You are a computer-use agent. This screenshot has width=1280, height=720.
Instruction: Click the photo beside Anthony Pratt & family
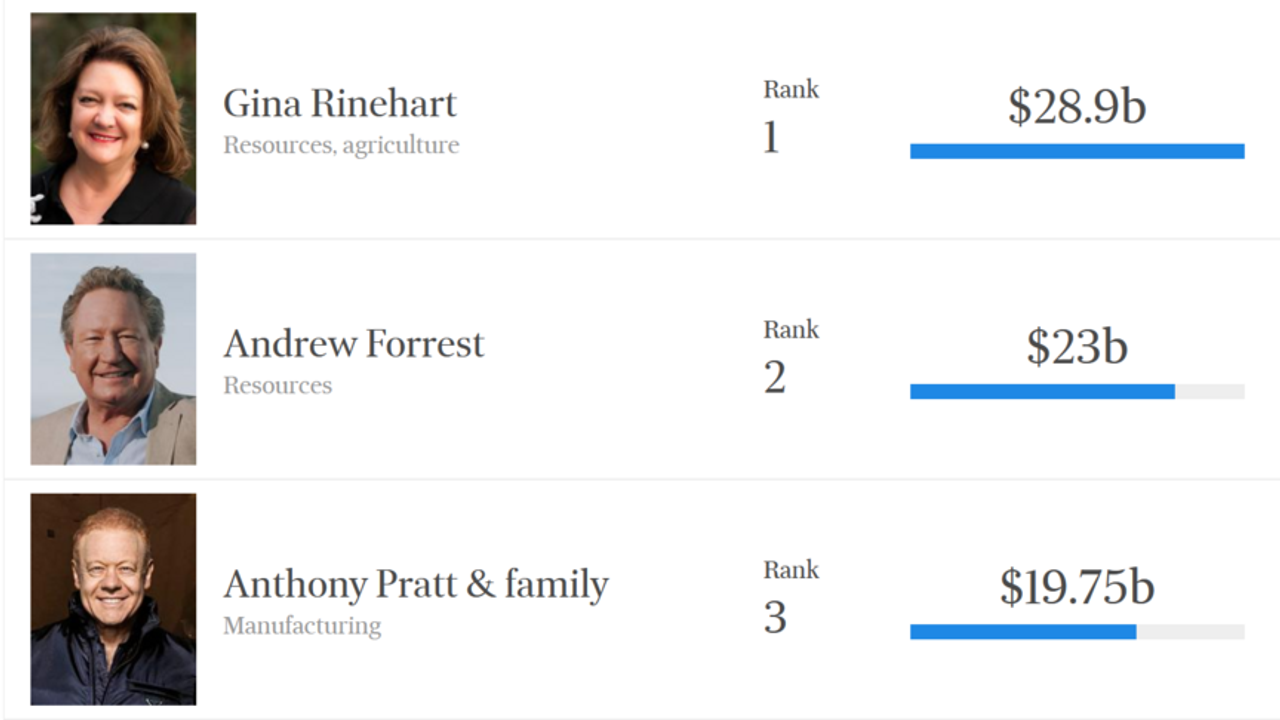[x=113, y=598]
